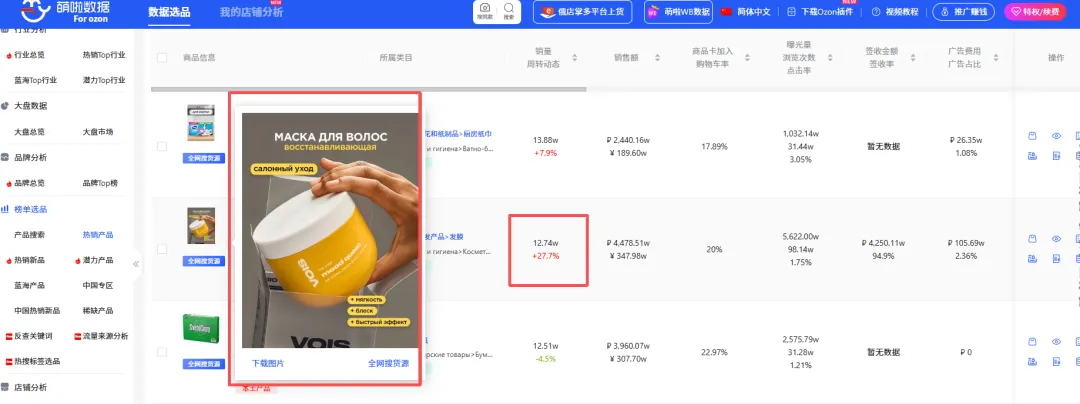Image resolution: width=1080 pixels, height=404 pixels.
Task: Collapse sidebar with double-chevron handle
Action: (x=136, y=264)
